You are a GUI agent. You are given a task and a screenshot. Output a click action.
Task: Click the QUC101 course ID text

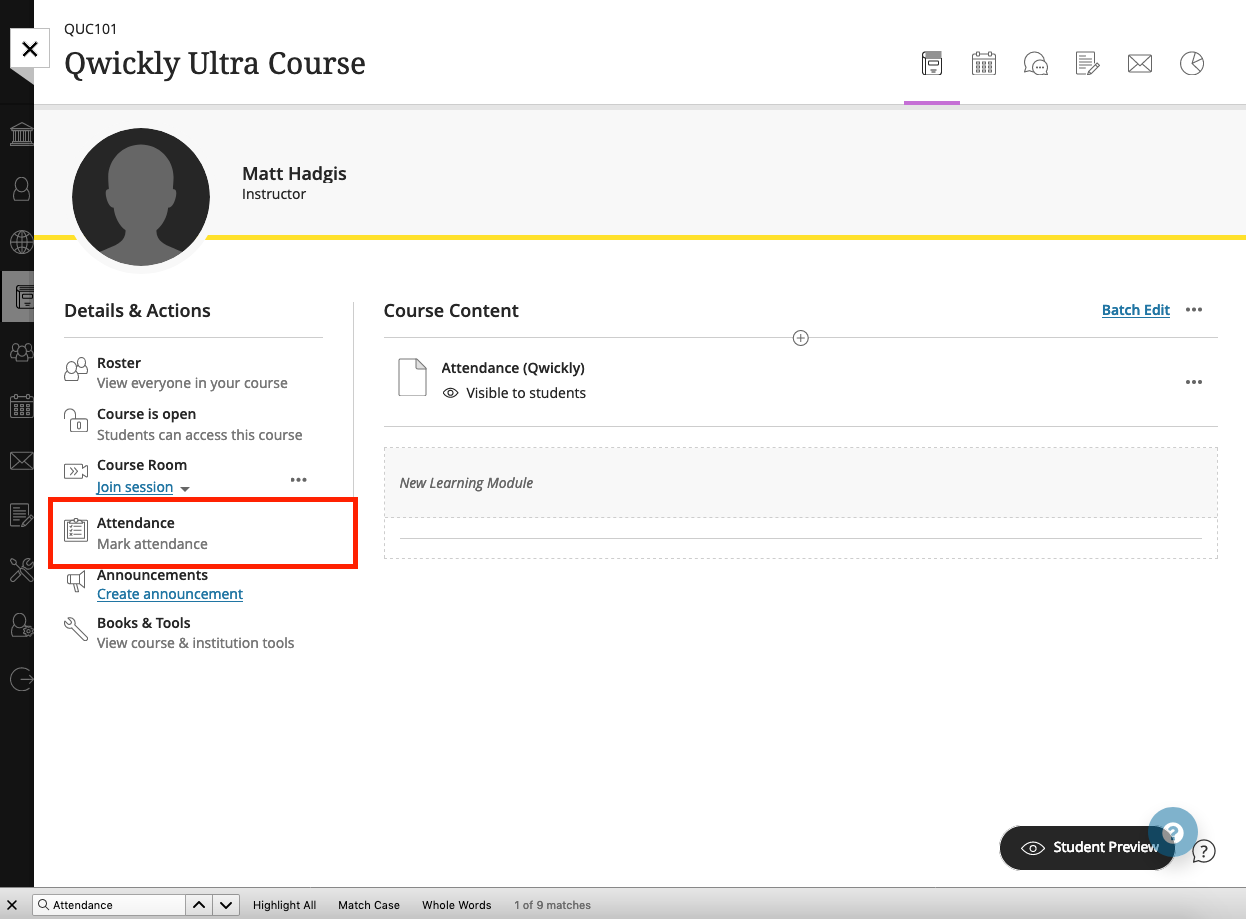click(x=91, y=29)
